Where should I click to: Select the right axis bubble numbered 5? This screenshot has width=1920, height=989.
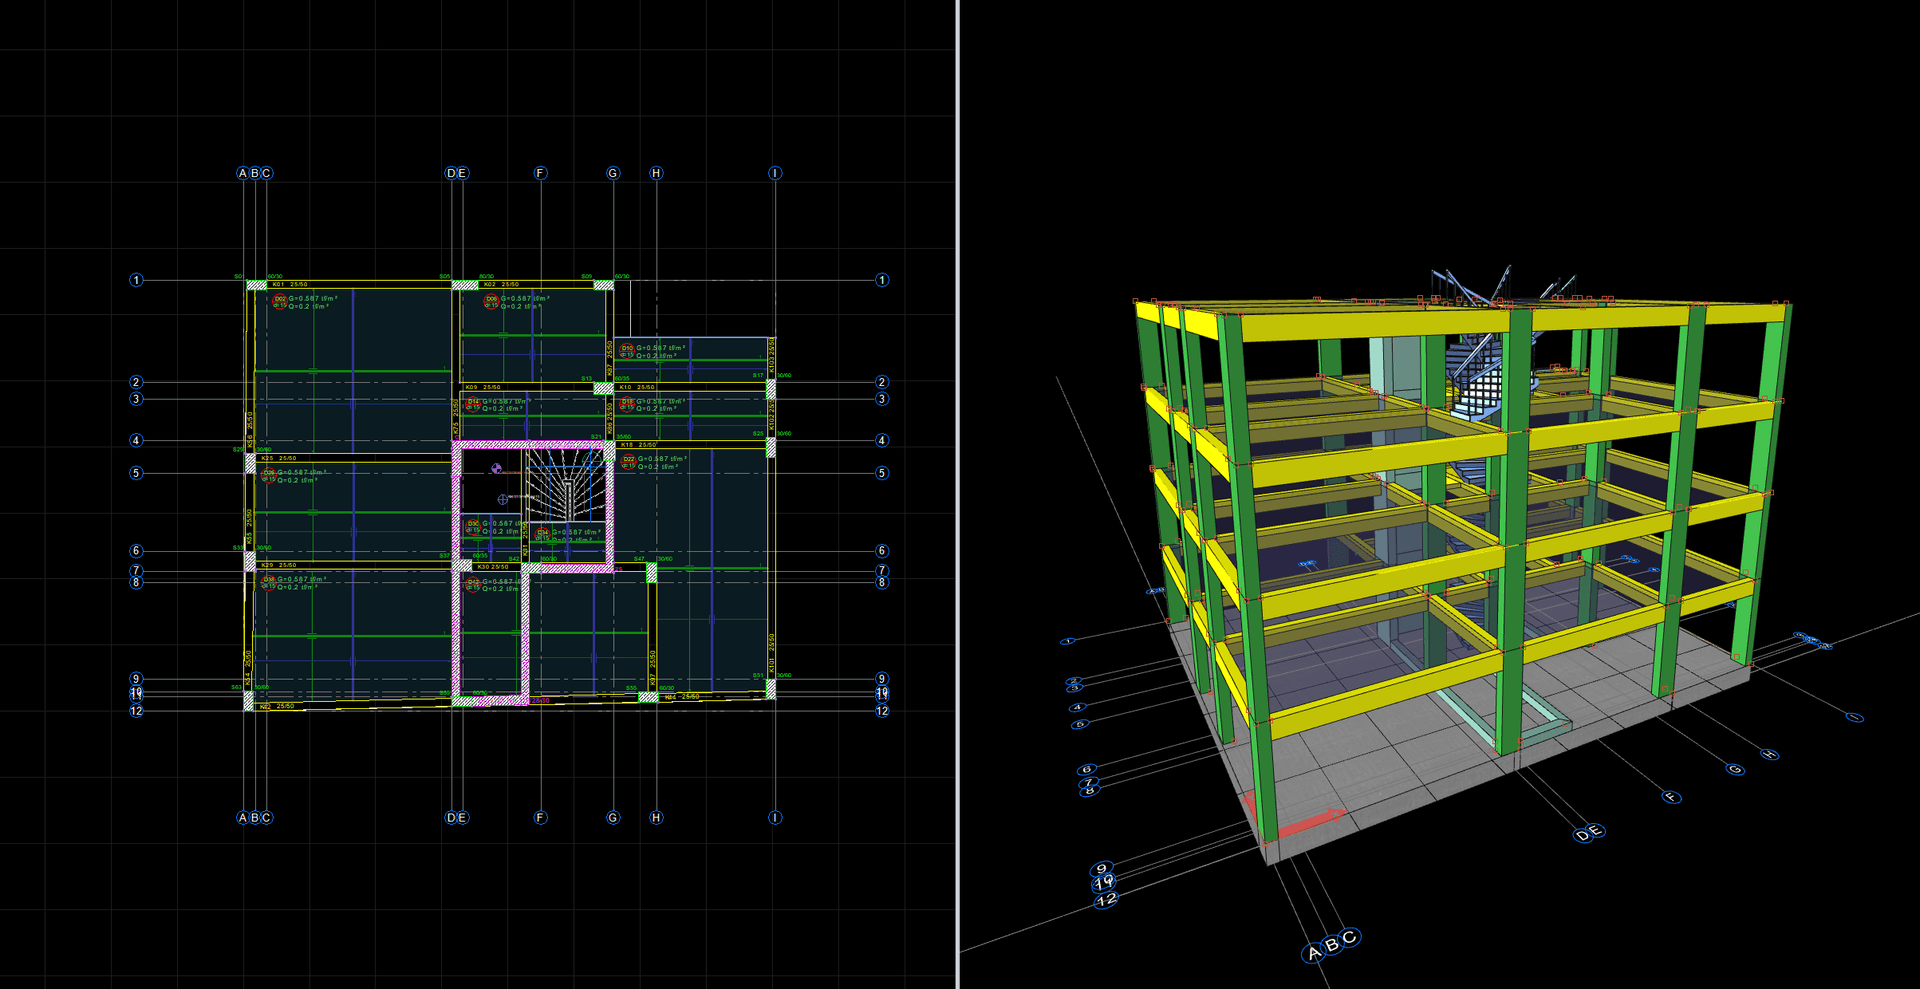click(882, 473)
